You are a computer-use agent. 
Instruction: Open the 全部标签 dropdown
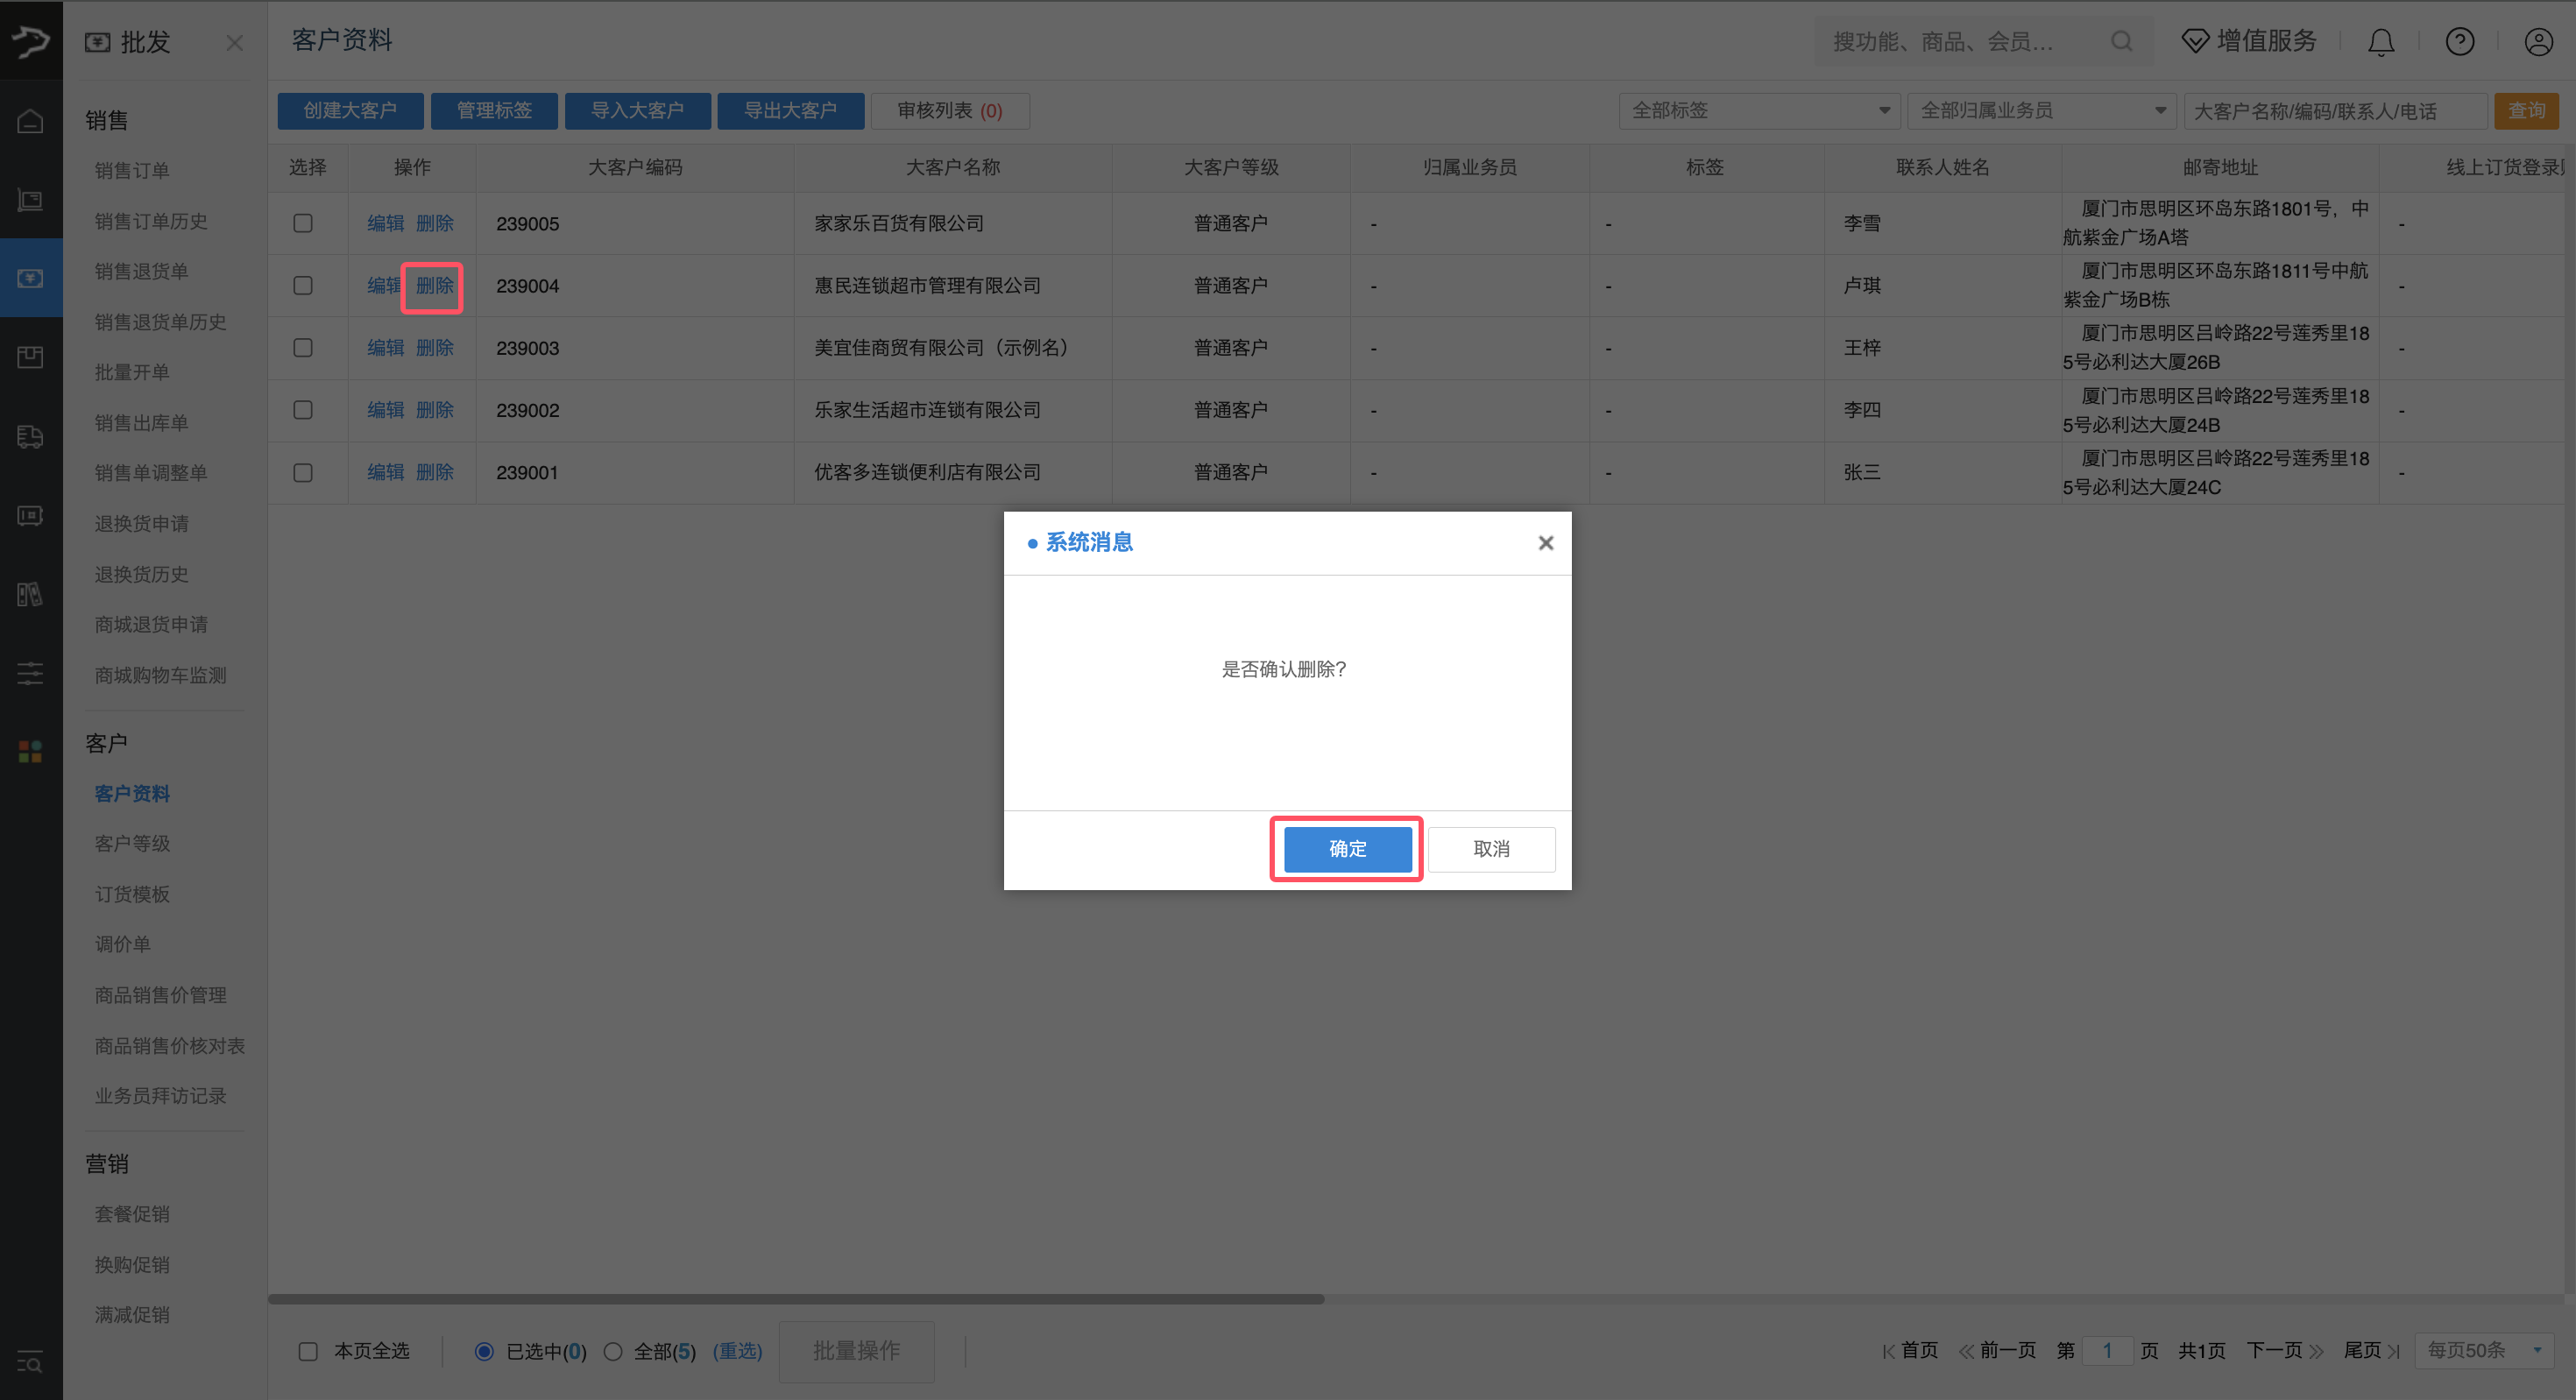[1759, 111]
